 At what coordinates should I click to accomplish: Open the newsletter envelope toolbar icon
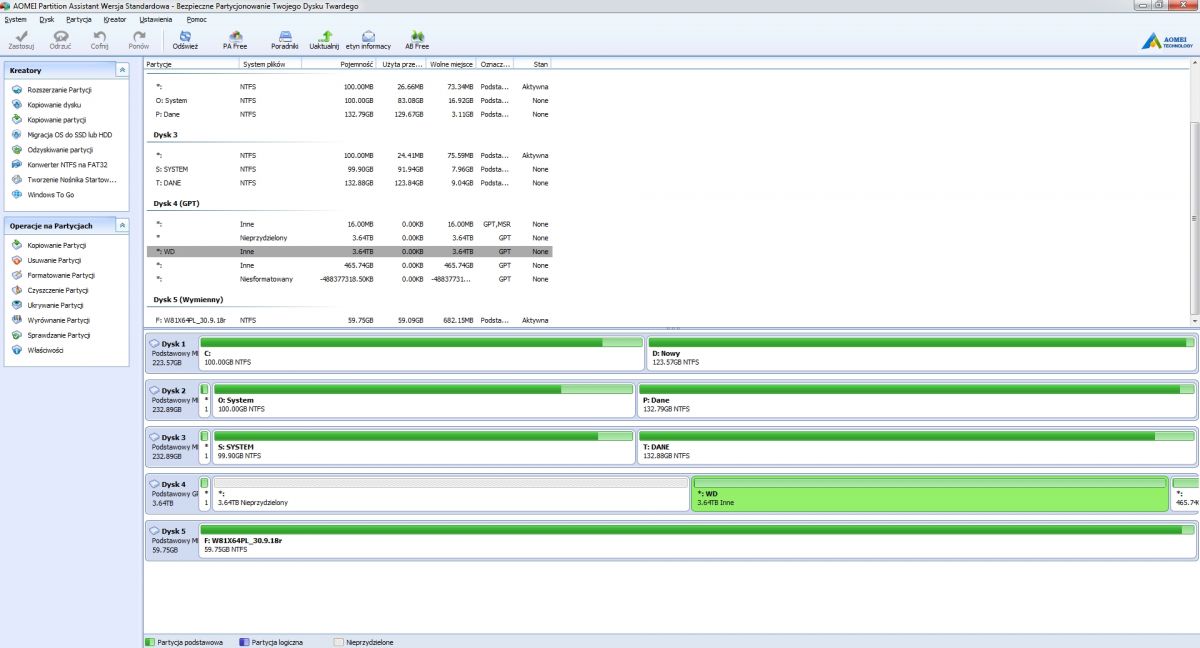(x=369, y=39)
